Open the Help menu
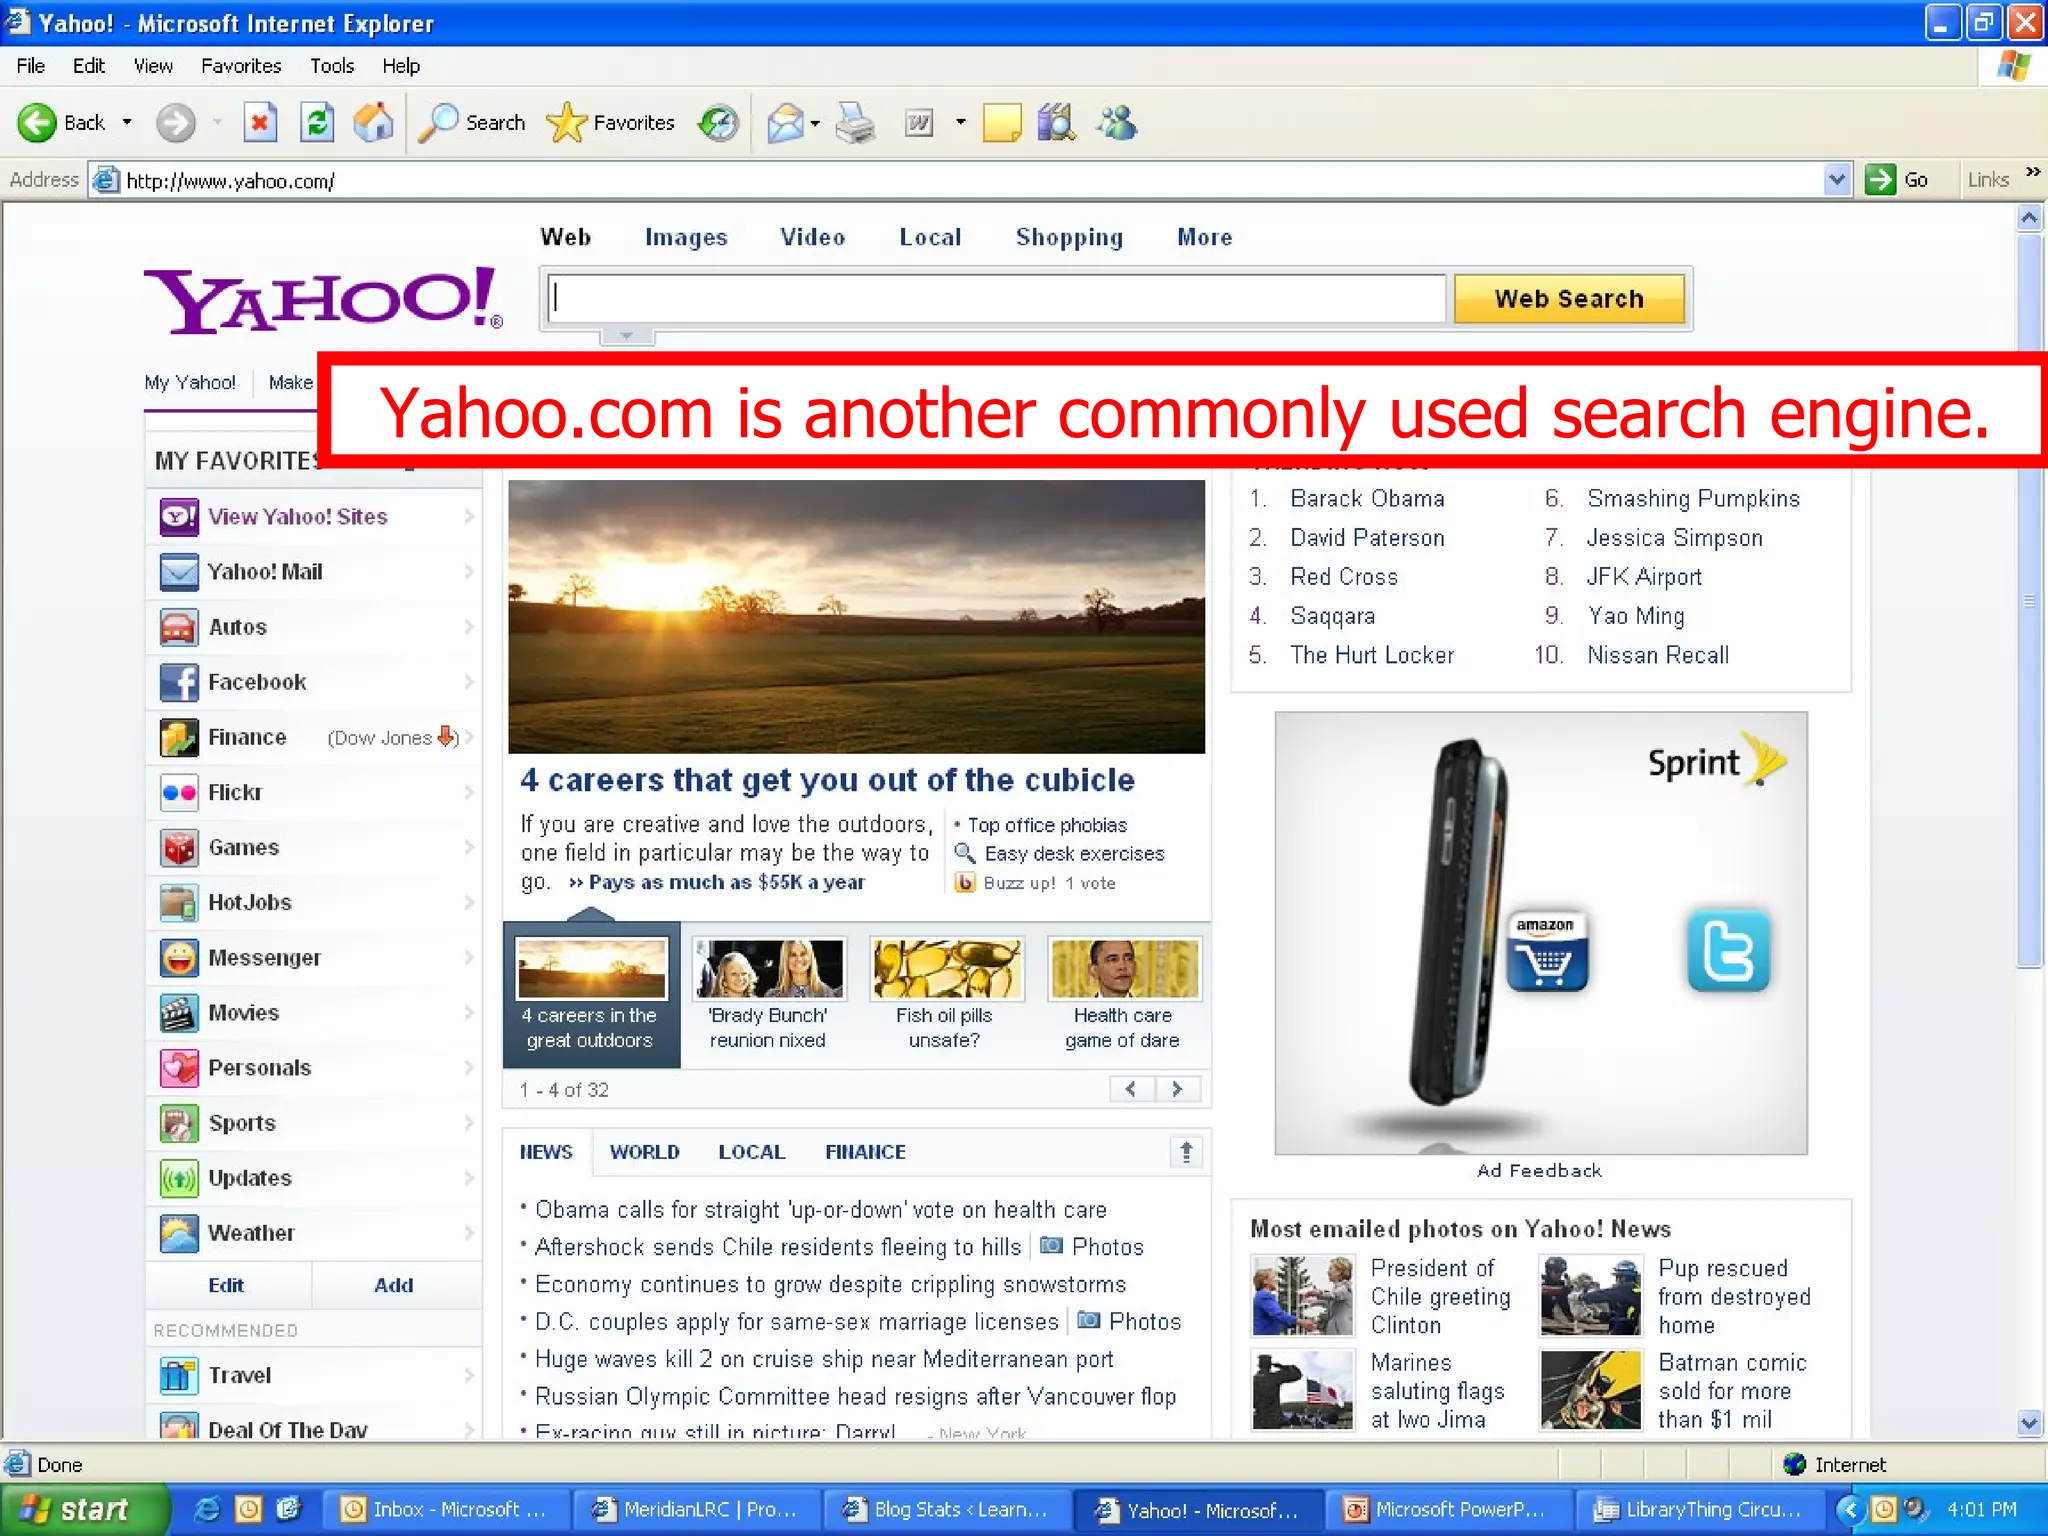Screen dimensions: 2048x1536 (401, 66)
